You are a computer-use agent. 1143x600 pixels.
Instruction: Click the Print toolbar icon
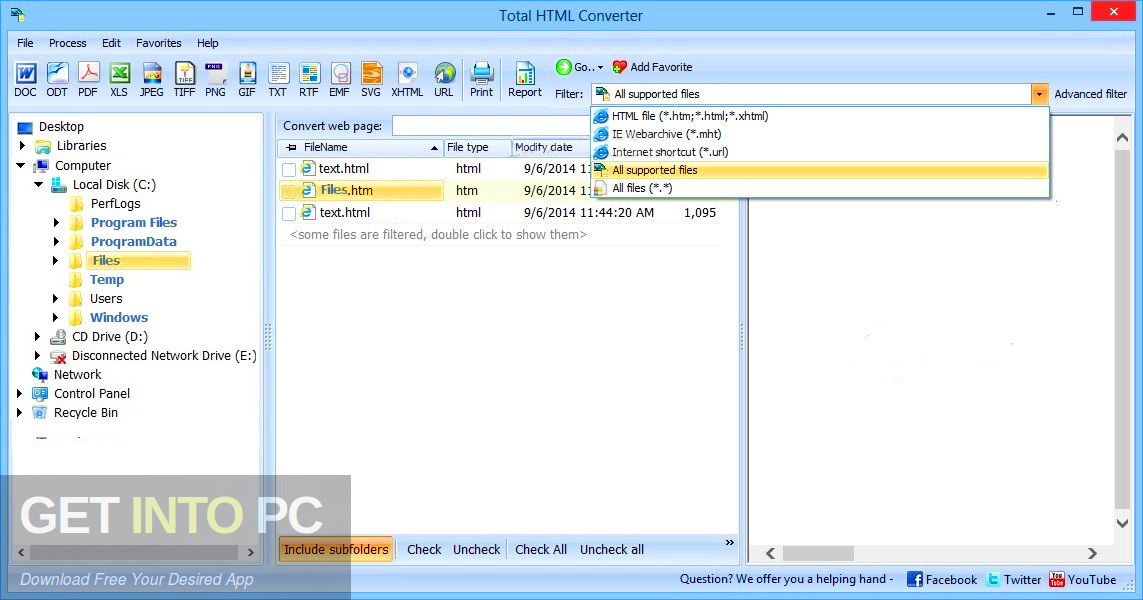[x=482, y=79]
